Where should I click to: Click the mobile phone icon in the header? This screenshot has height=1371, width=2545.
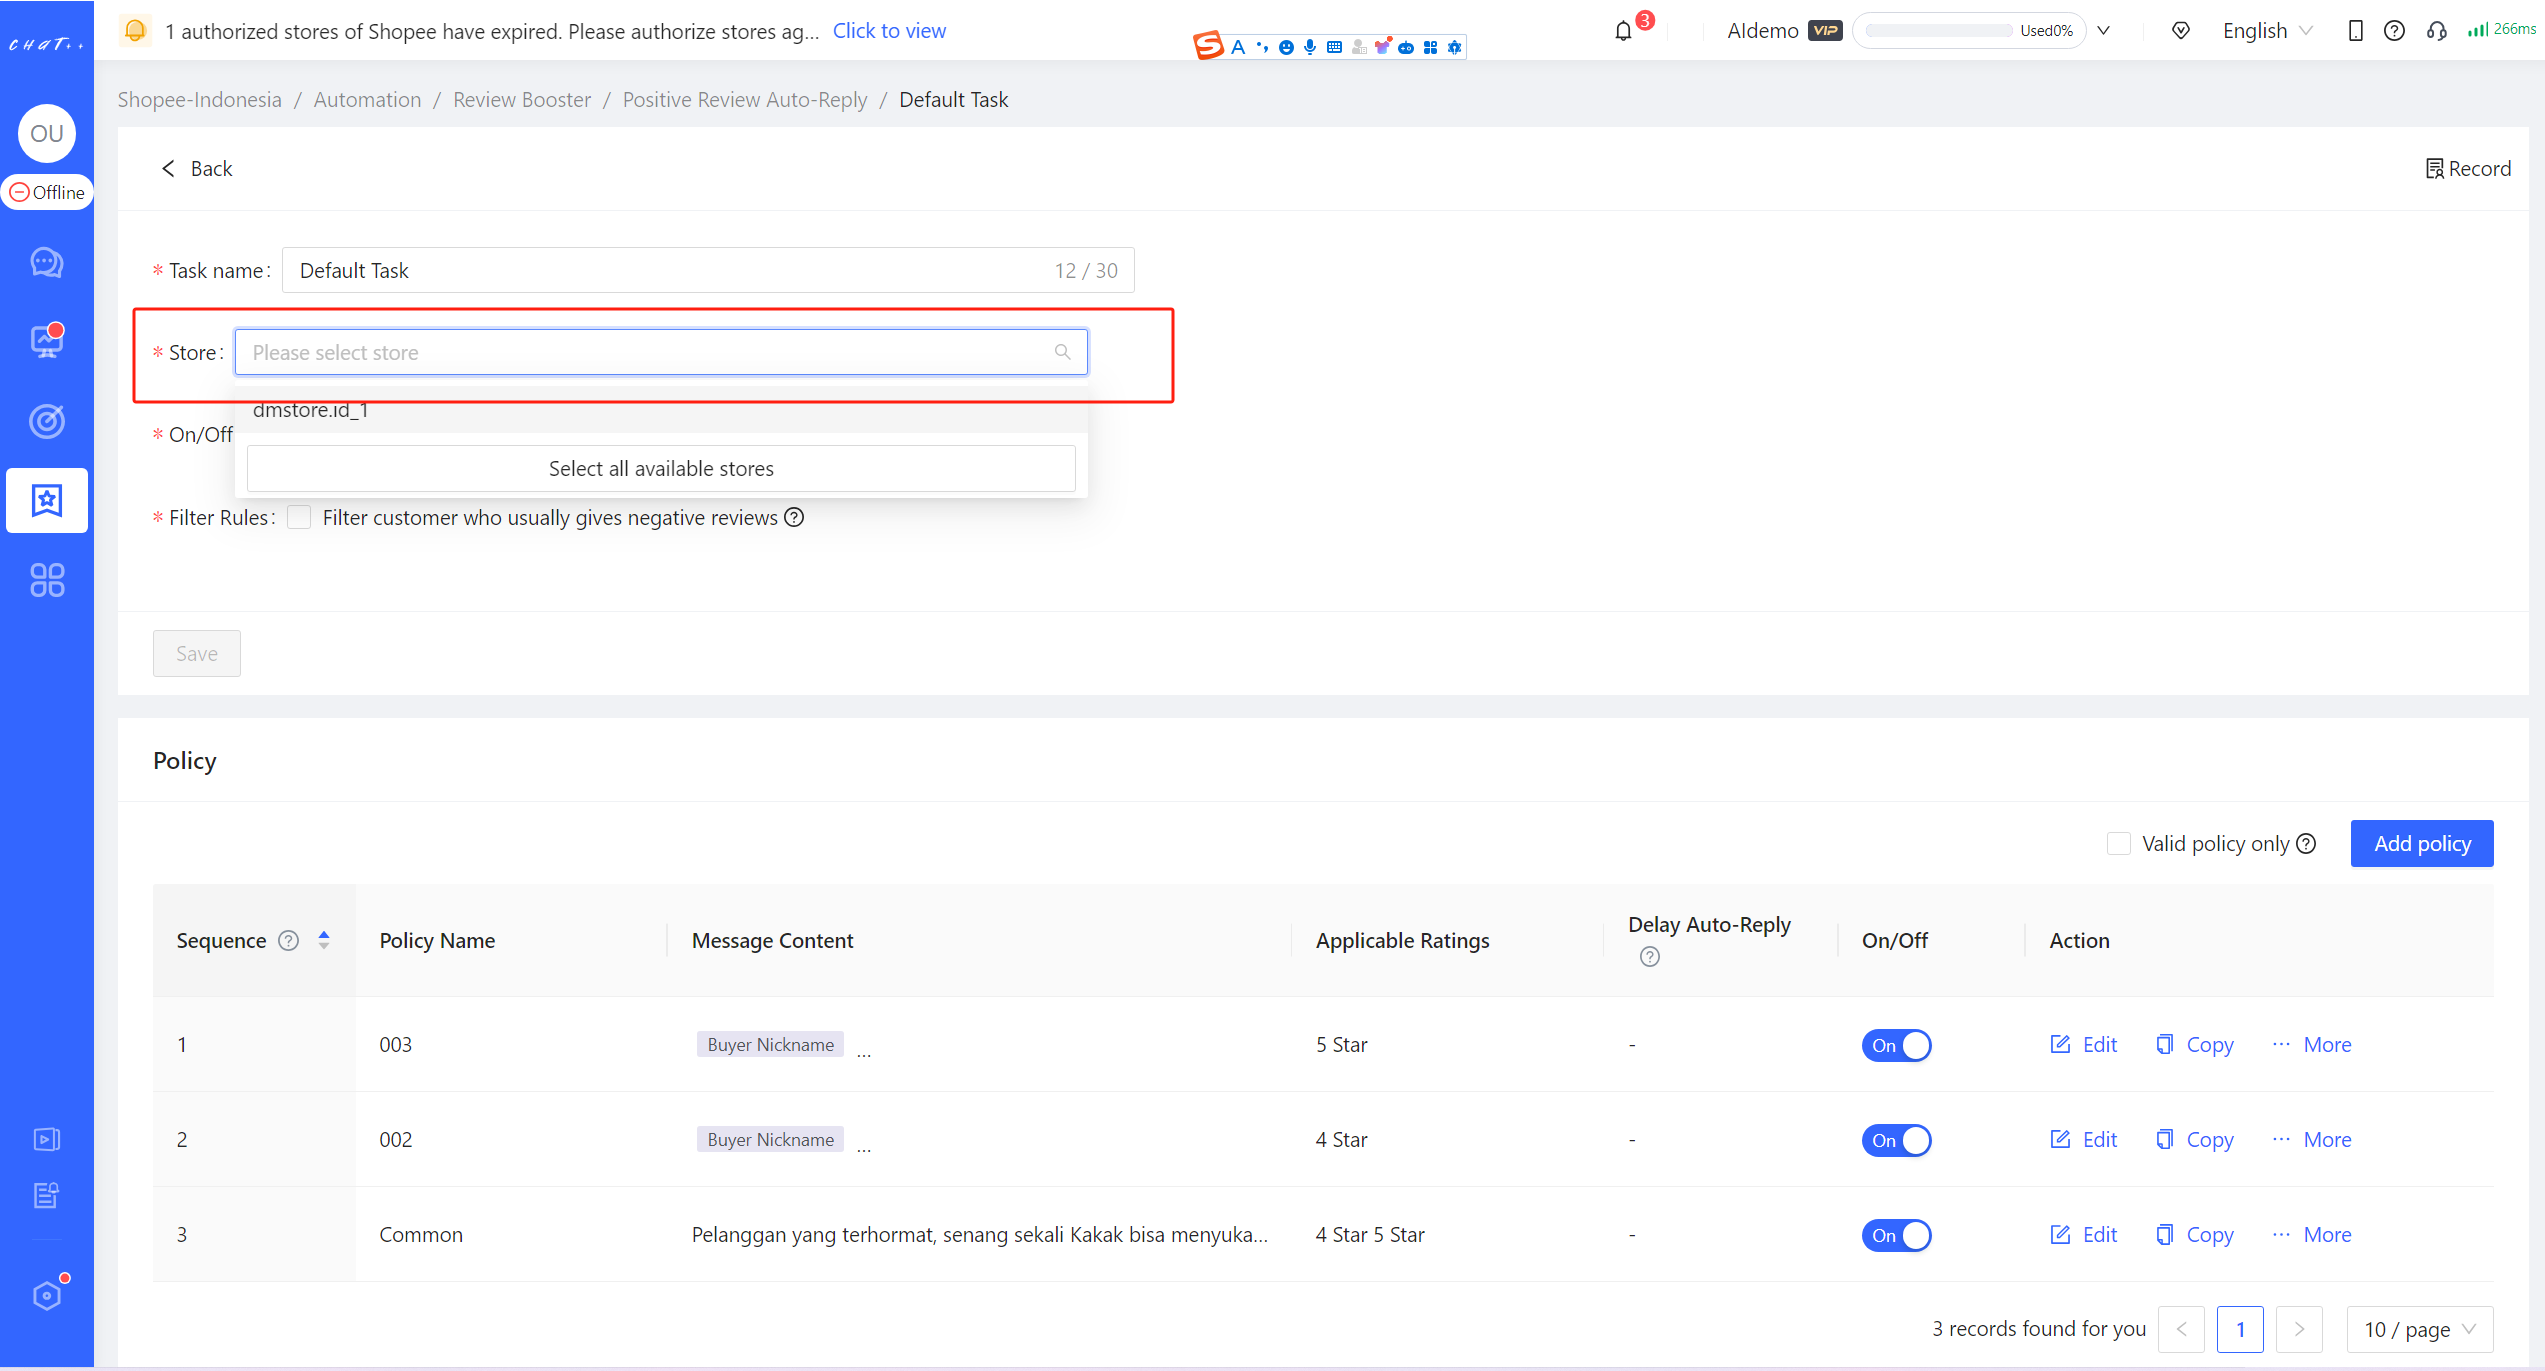(x=2355, y=31)
